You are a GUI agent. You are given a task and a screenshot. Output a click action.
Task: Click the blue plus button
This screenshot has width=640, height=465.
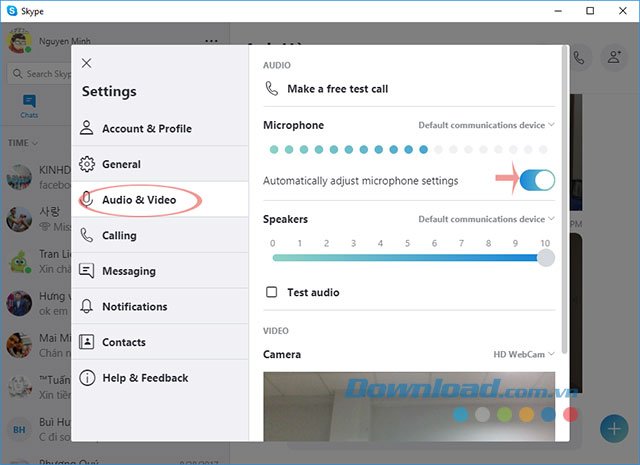pyautogui.click(x=614, y=429)
